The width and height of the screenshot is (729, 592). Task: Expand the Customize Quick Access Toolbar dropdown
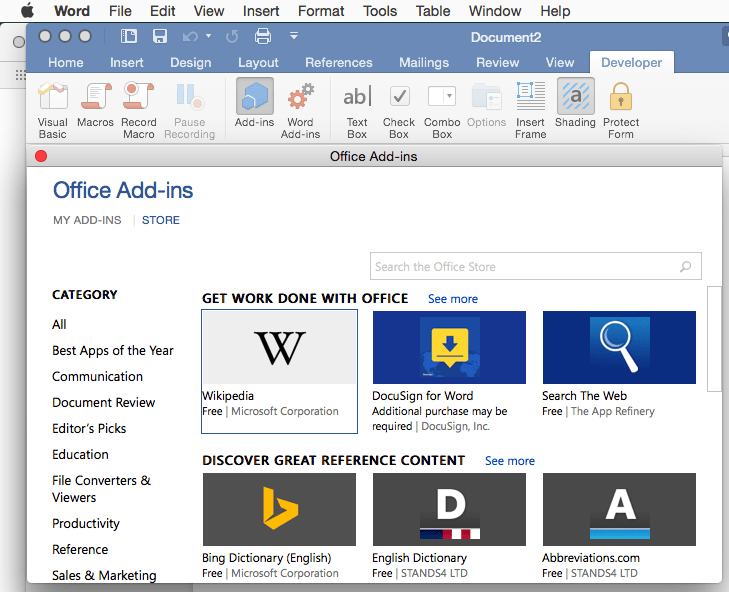(294, 36)
